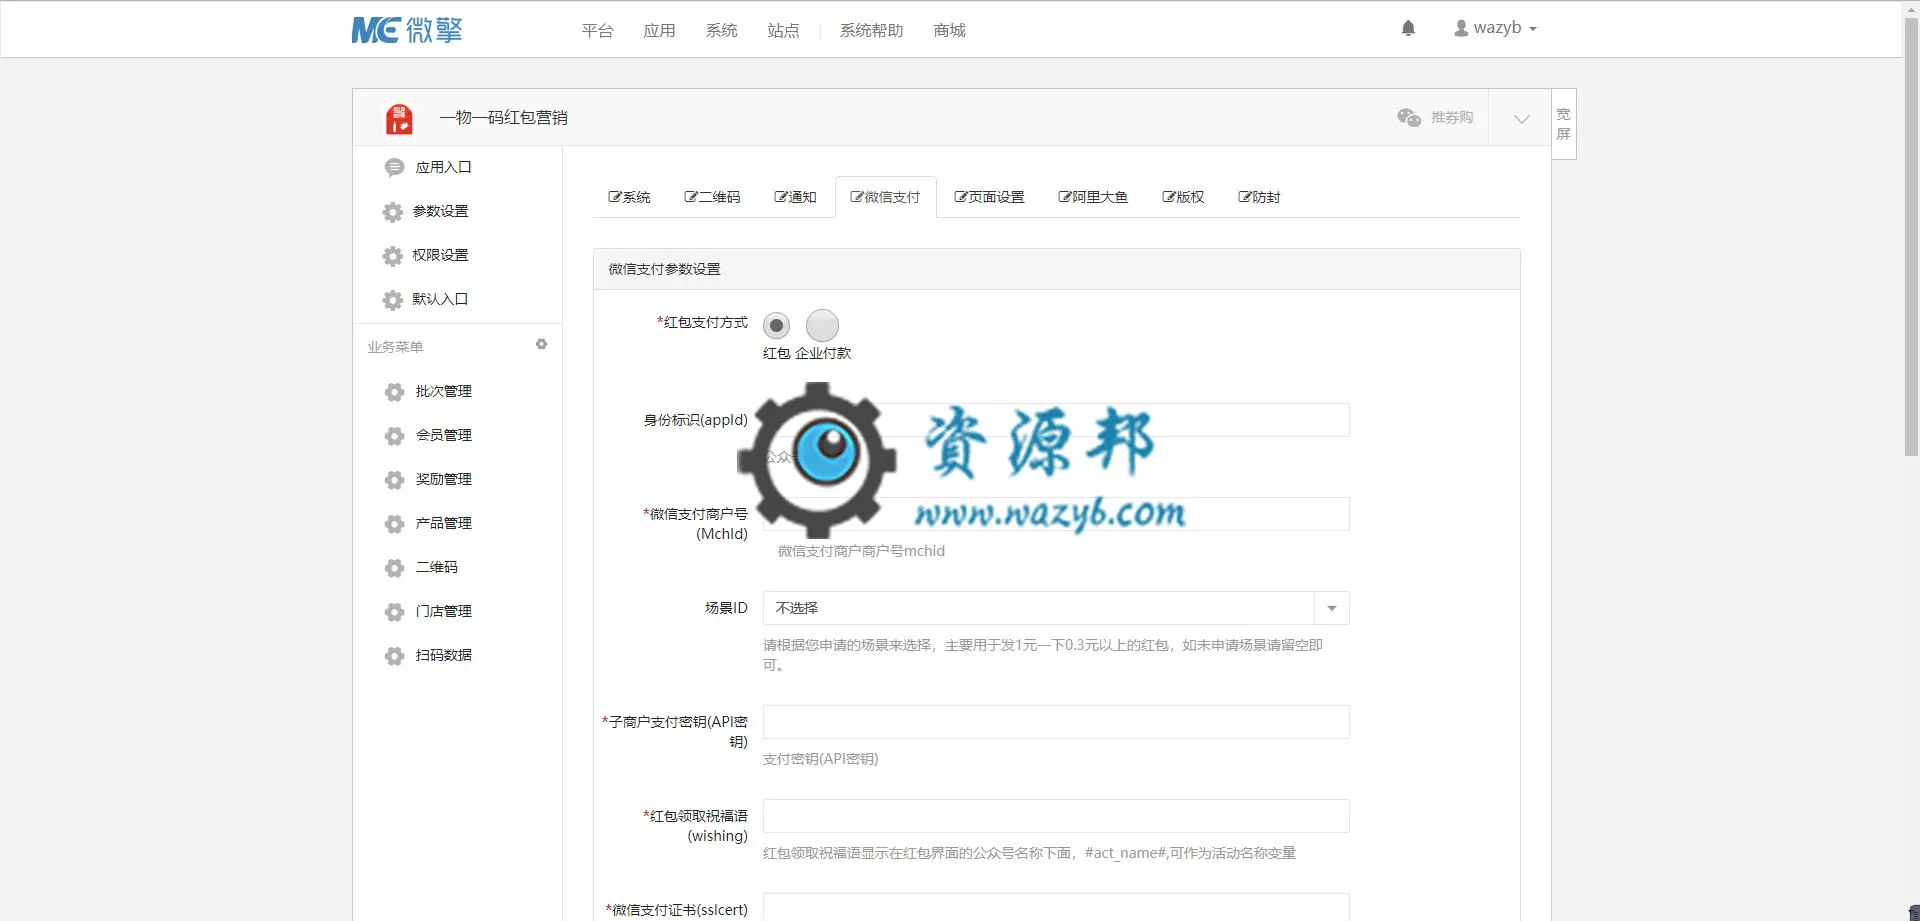Click the 推荐购 link
Screen dimensions: 1920x921
[x=1452, y=117]
